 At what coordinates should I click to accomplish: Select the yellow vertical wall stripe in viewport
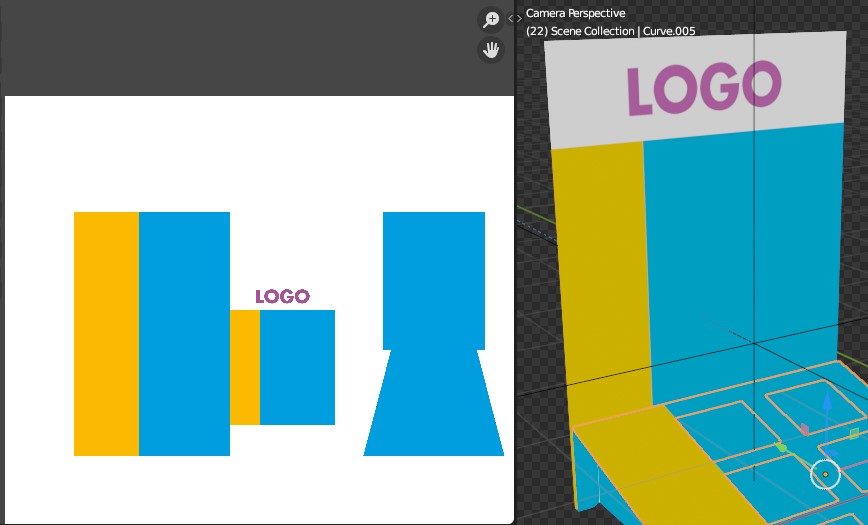(x=603, y=274)
